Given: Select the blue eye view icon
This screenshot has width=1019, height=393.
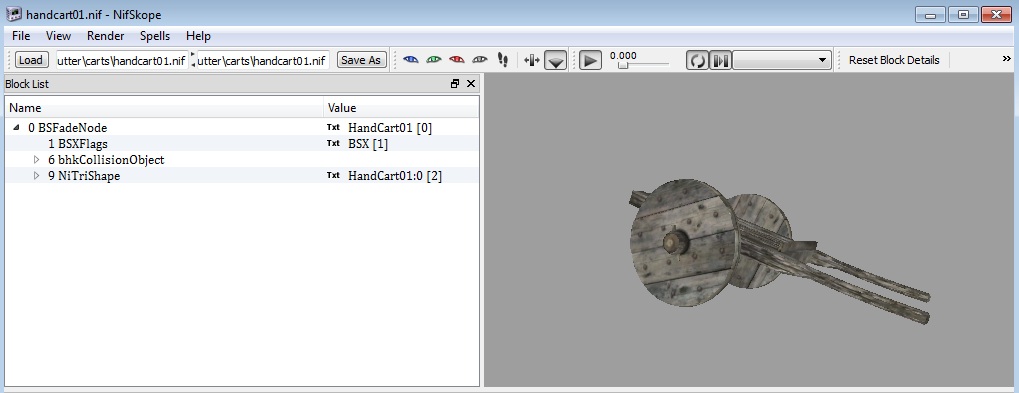Looking at the screenshot, I should (x=411, y=60).
